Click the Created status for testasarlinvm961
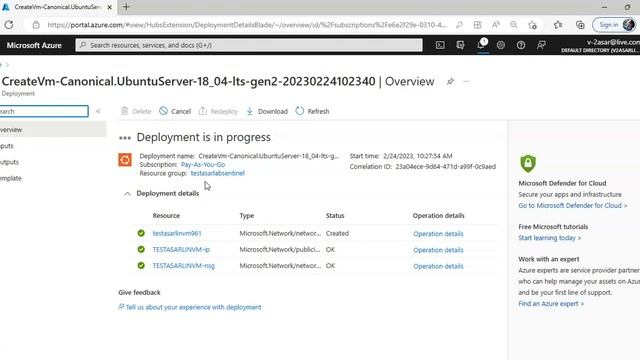 337,233
